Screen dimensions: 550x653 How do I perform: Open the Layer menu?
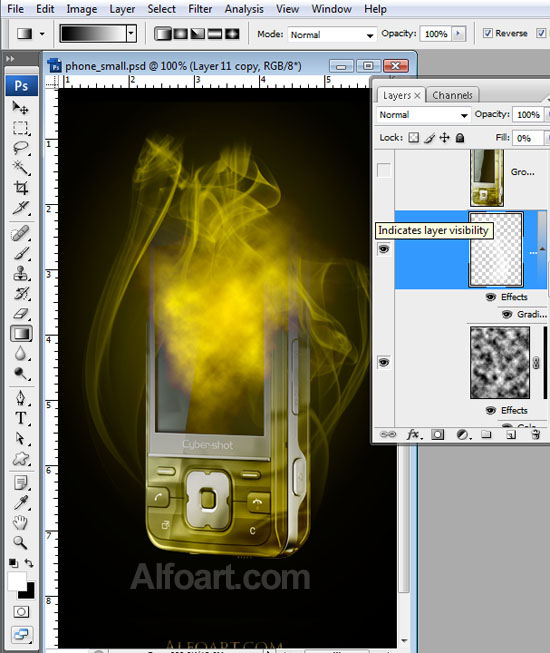point(122,9)
